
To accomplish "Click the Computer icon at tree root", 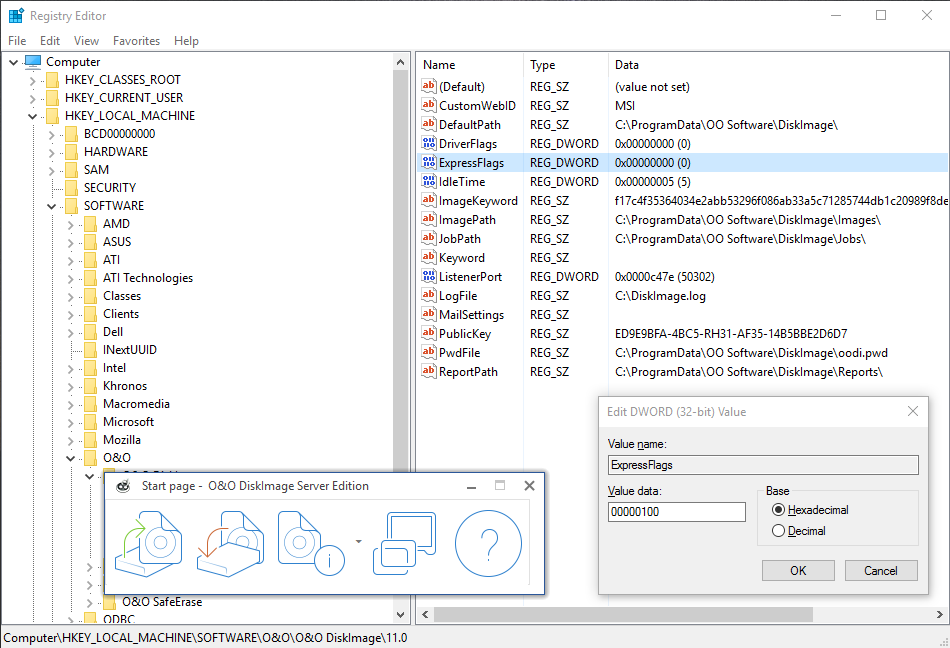I will click(x=33, y=62).
